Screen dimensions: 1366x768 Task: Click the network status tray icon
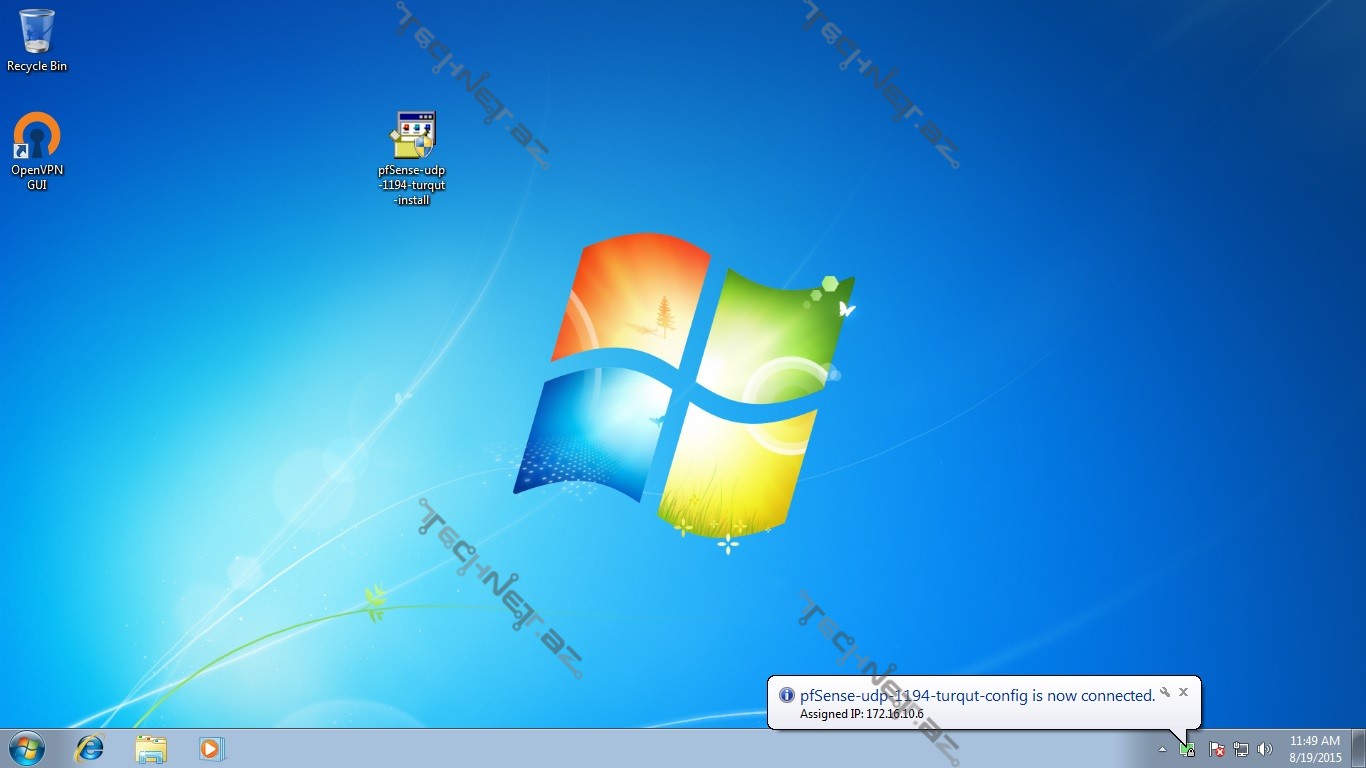1241,749
